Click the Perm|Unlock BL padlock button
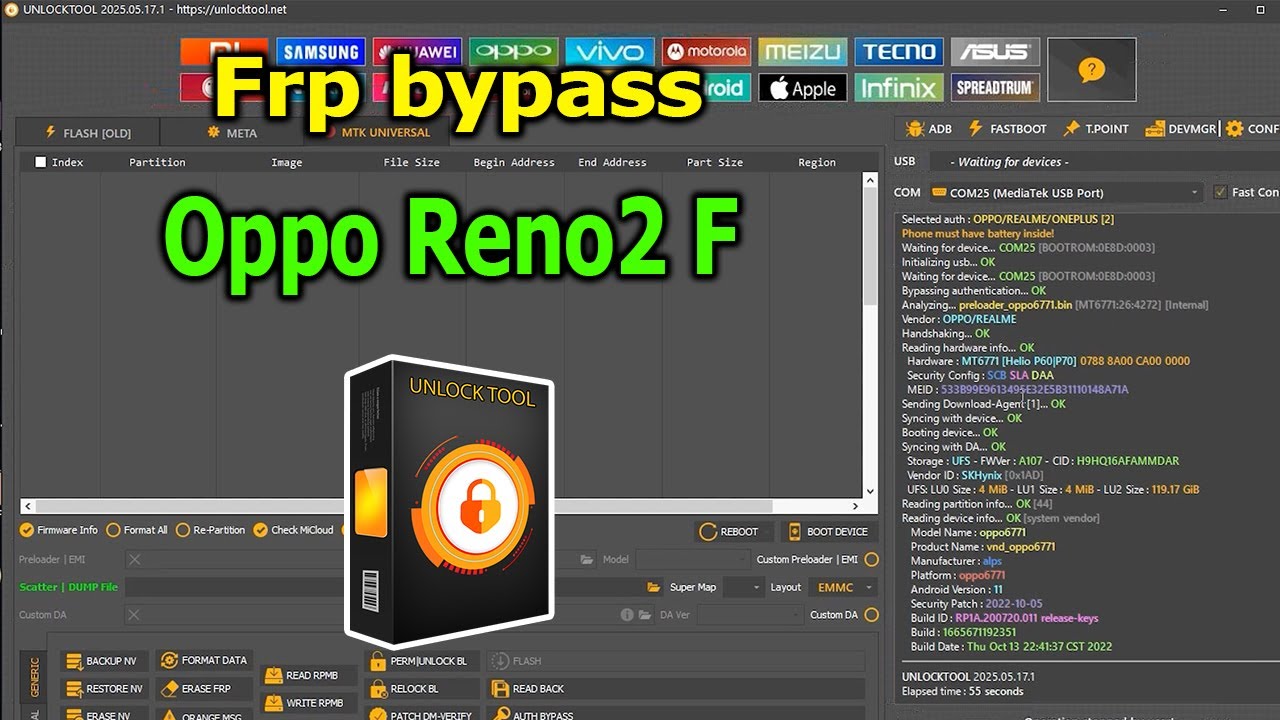 point(420,661)
